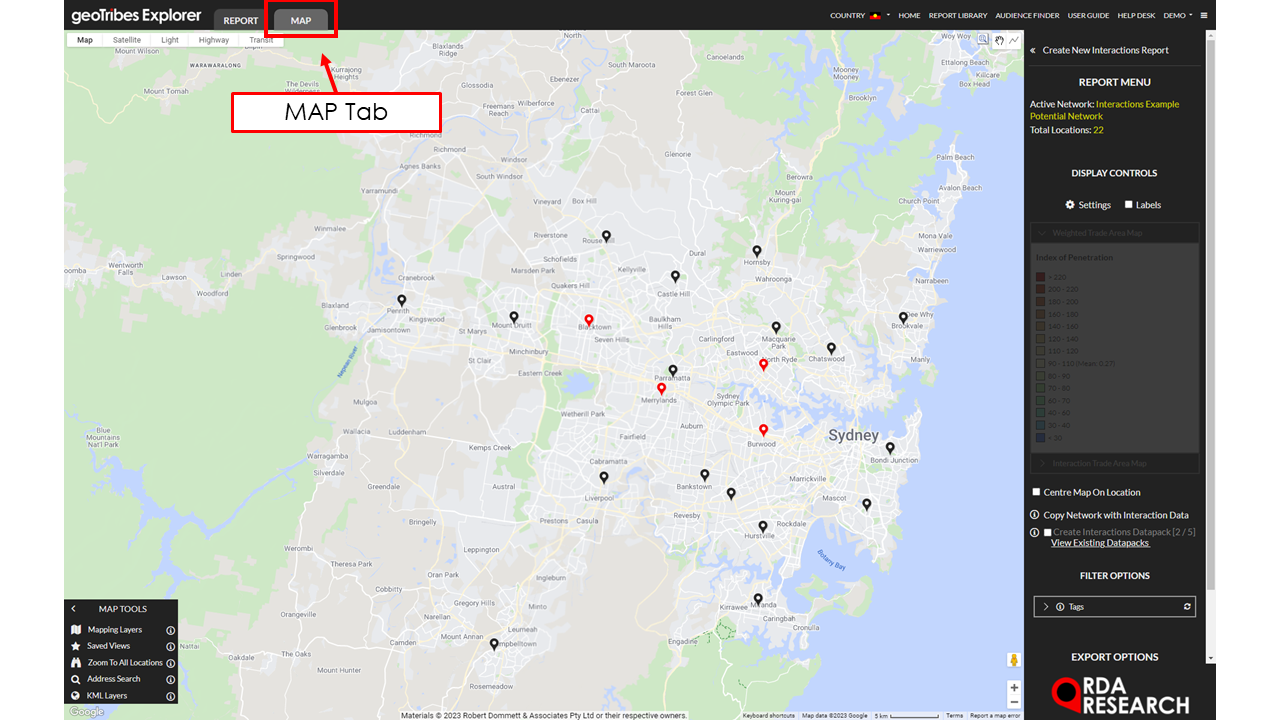Select the zoom-to-area magnifier map tool
The image size is (1280, 720).
983,40
